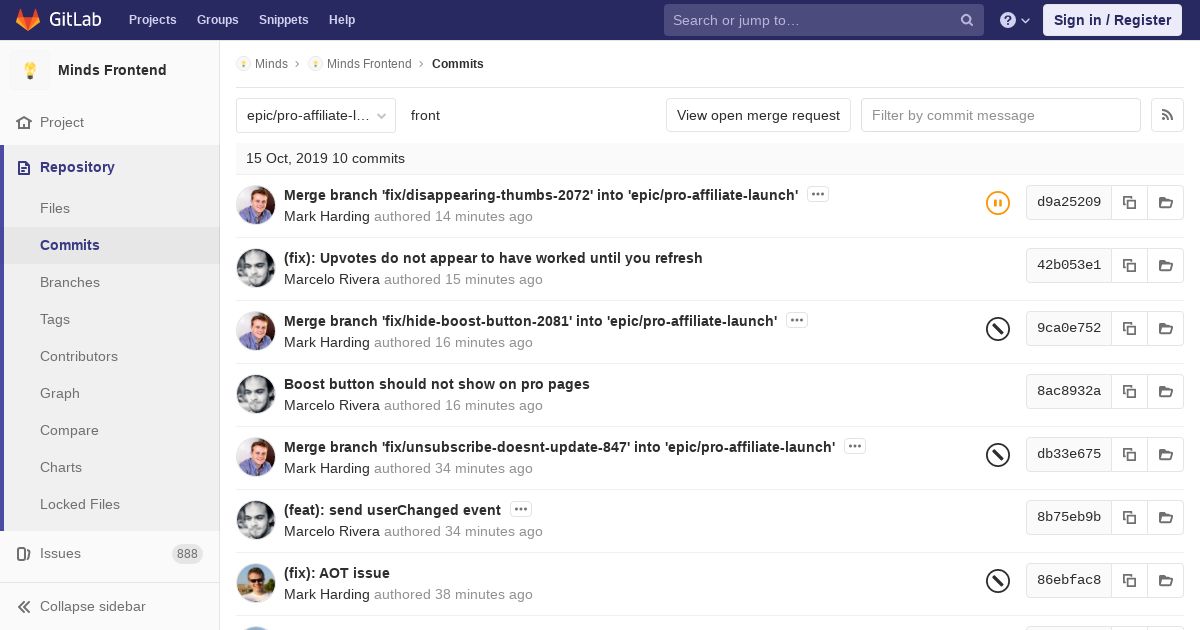Copy commit SHA 86ebfac8

(x=1129, y=580)
